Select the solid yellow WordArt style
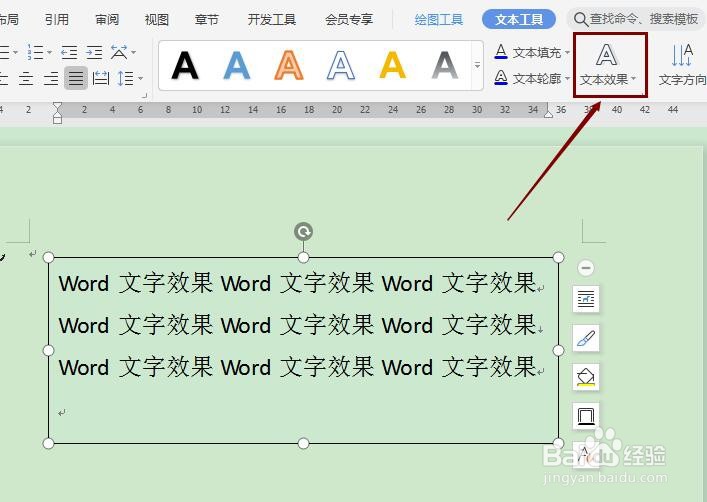707x502 pixels. point(393,65)
